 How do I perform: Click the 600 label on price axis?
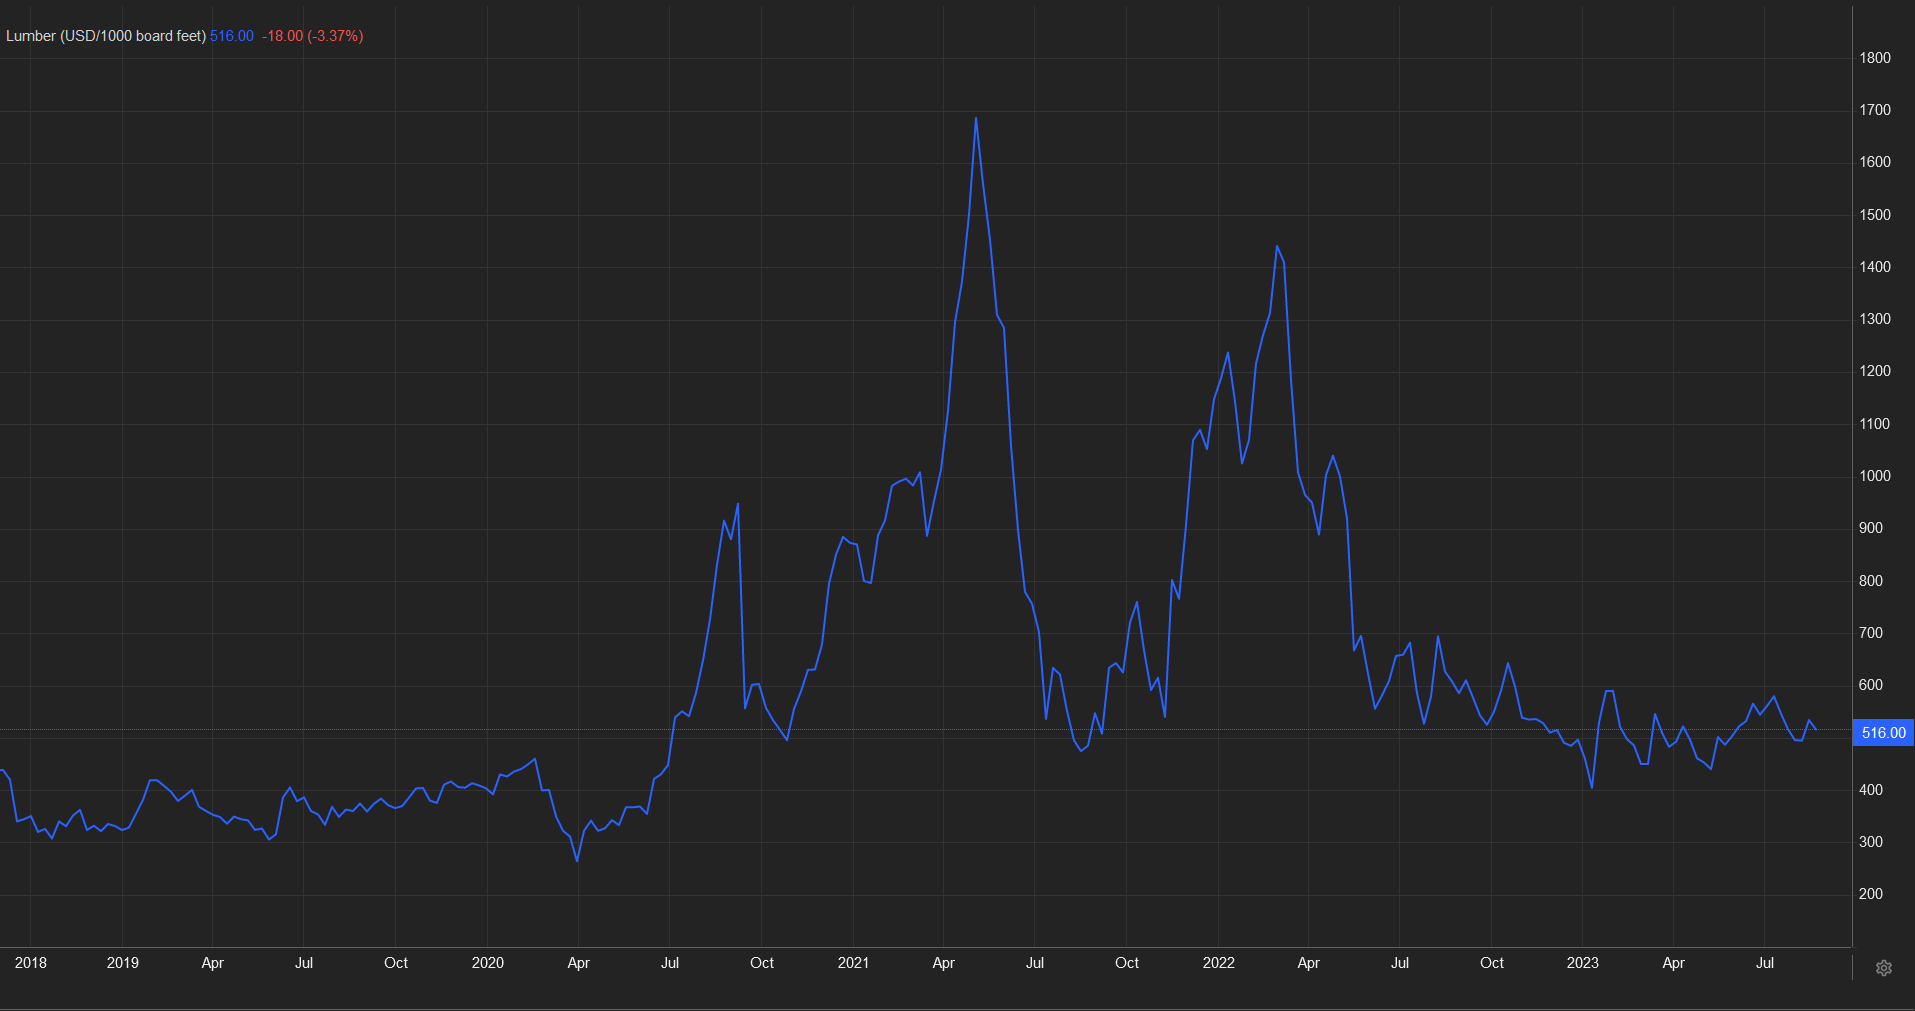coord(1870,685)
